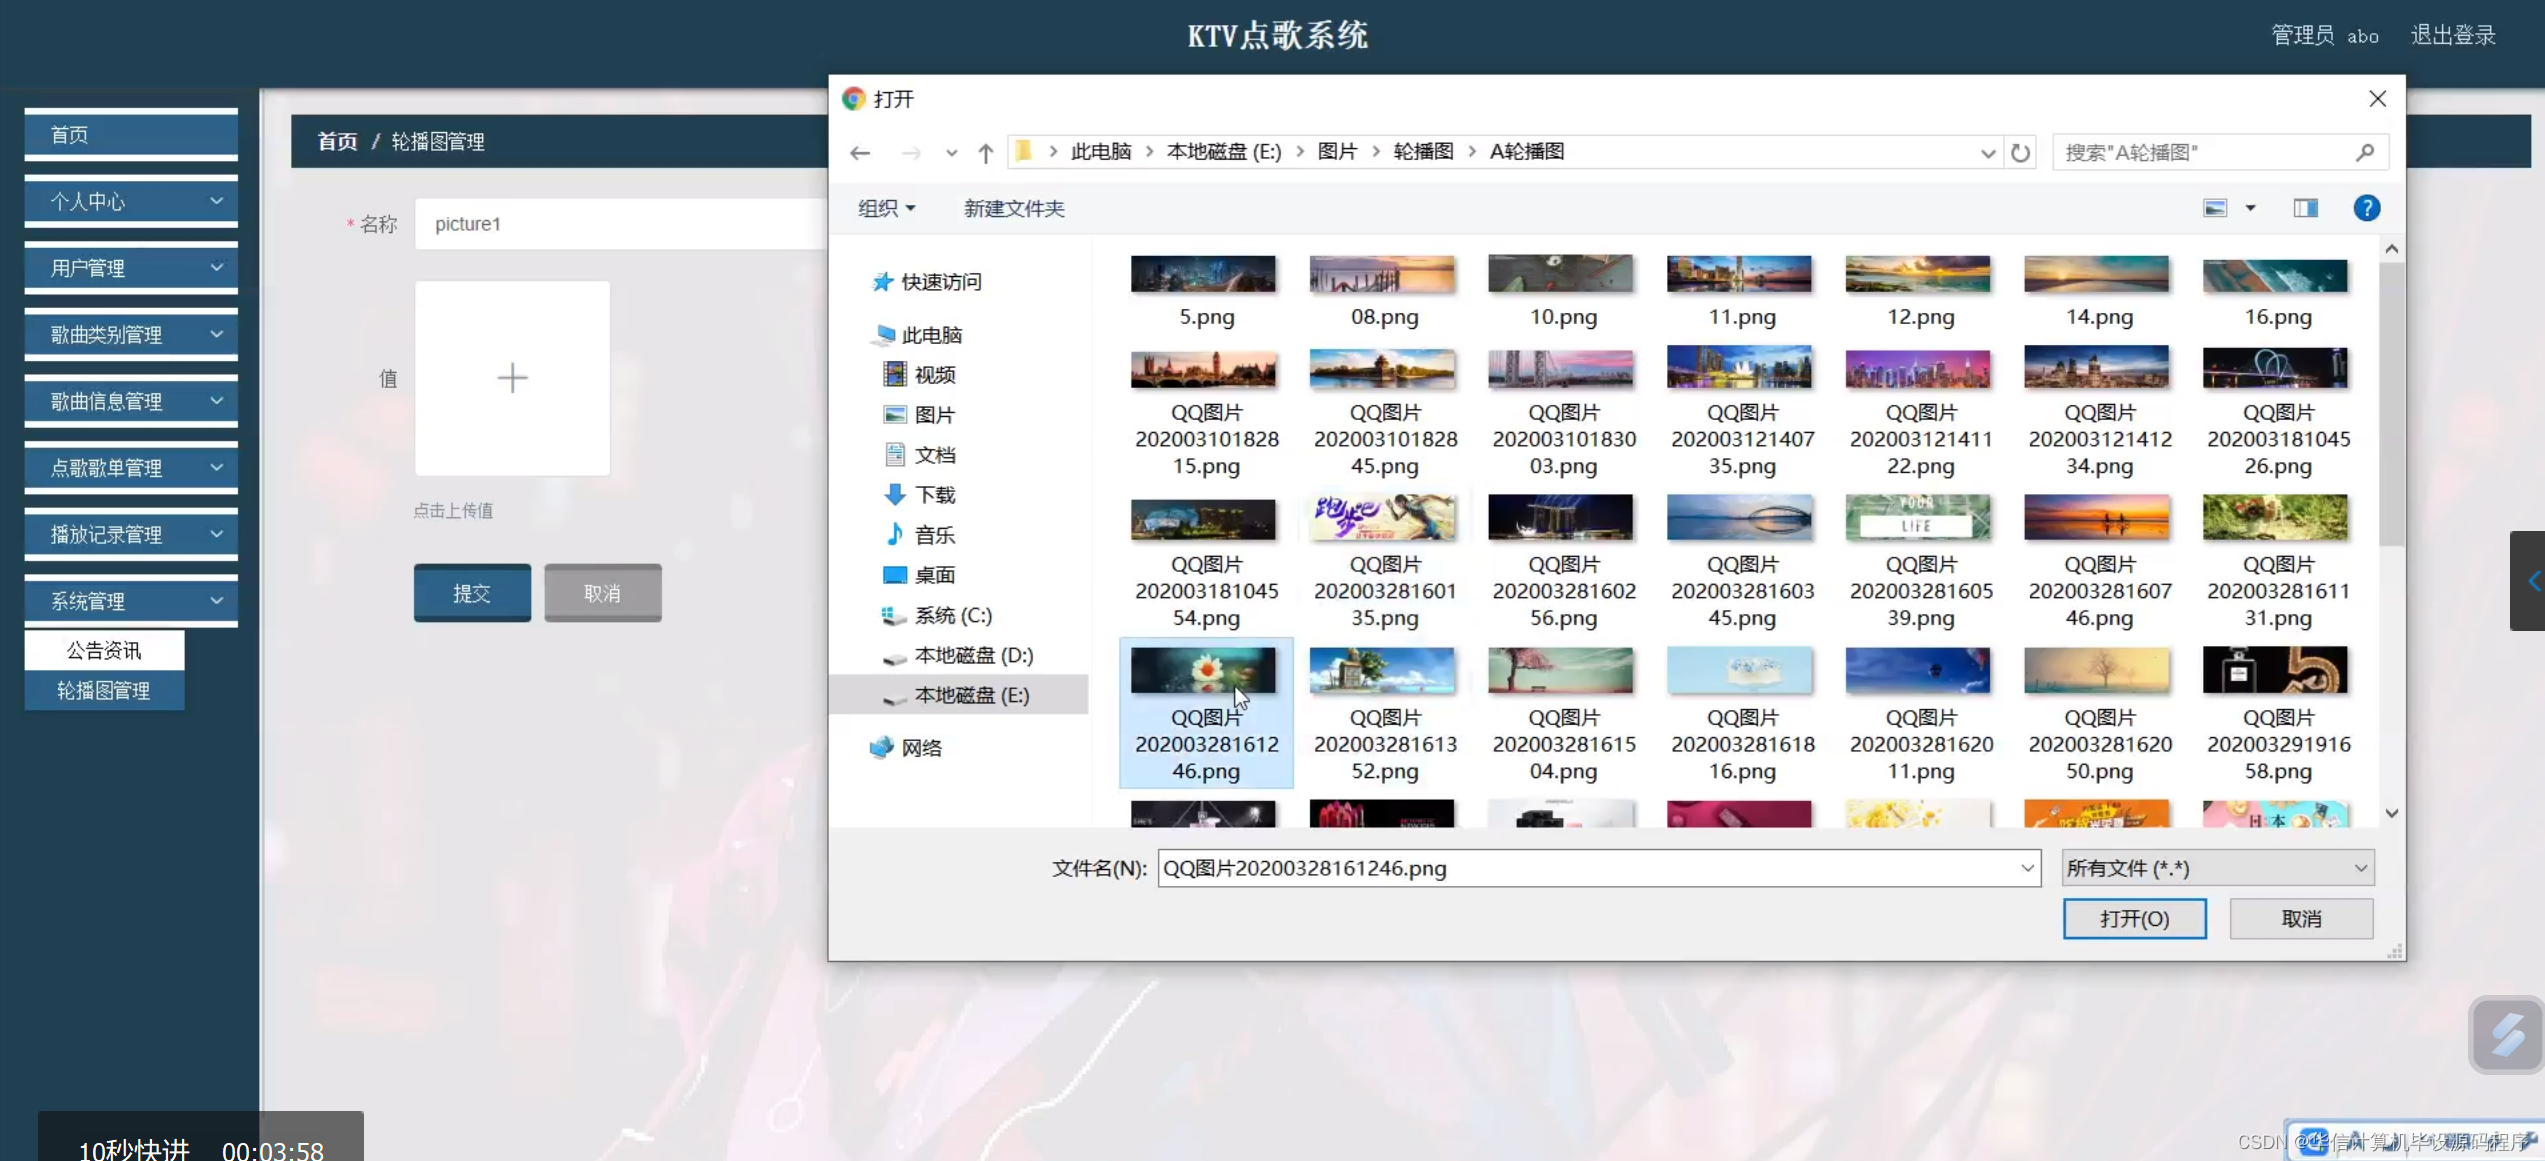
Task: Toggle the thumbnail view mode button
Action: pyautogui.click(x=2215, y=208)
